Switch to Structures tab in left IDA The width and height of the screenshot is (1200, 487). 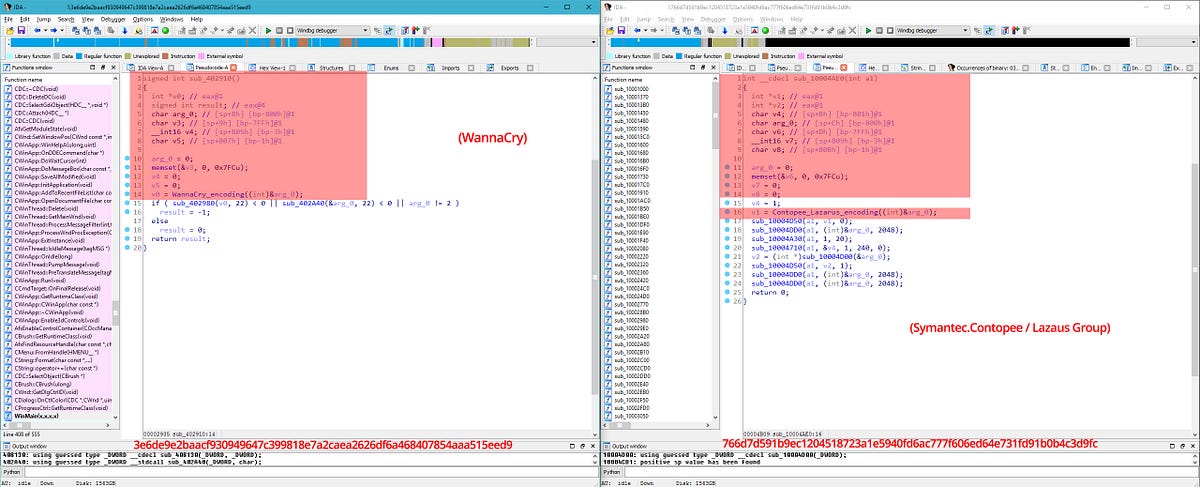point(331,68)
